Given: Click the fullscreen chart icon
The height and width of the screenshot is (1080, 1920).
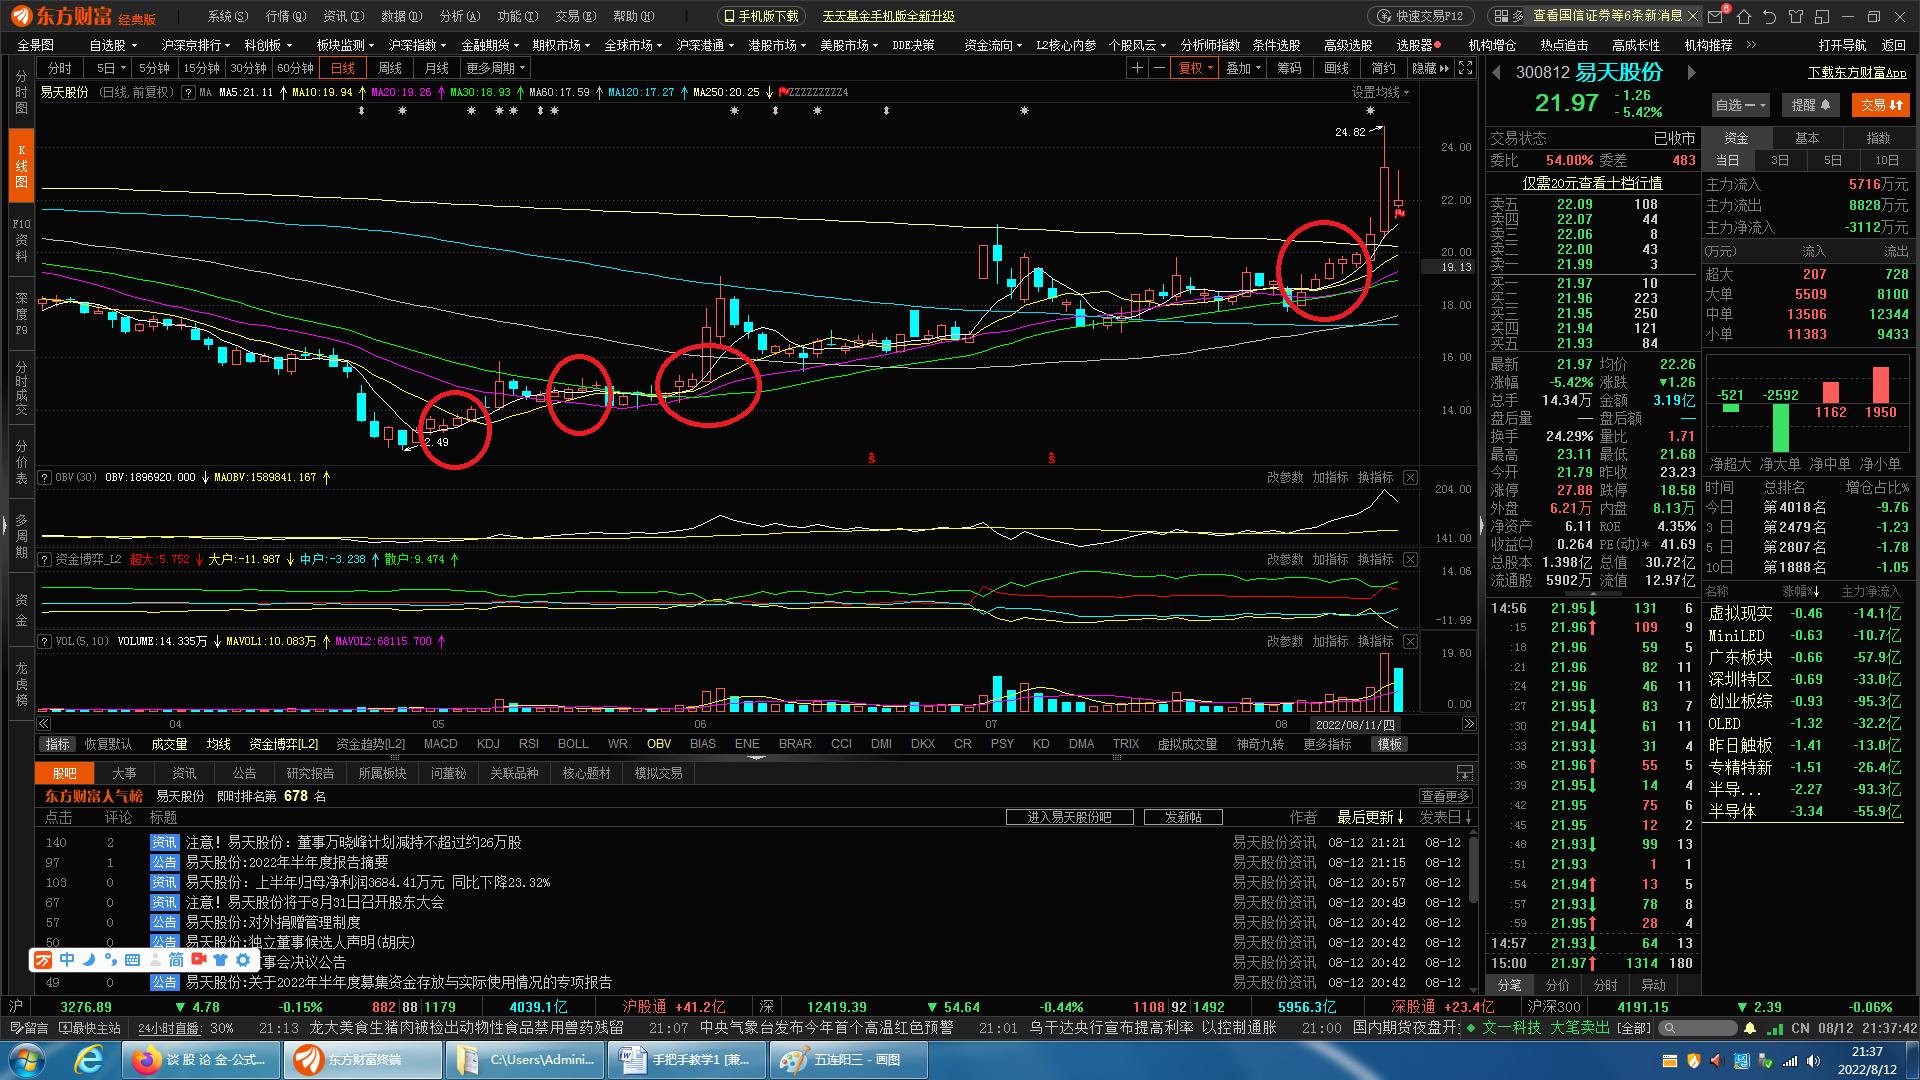Looking at the screenshot, I should point(1465,68).
